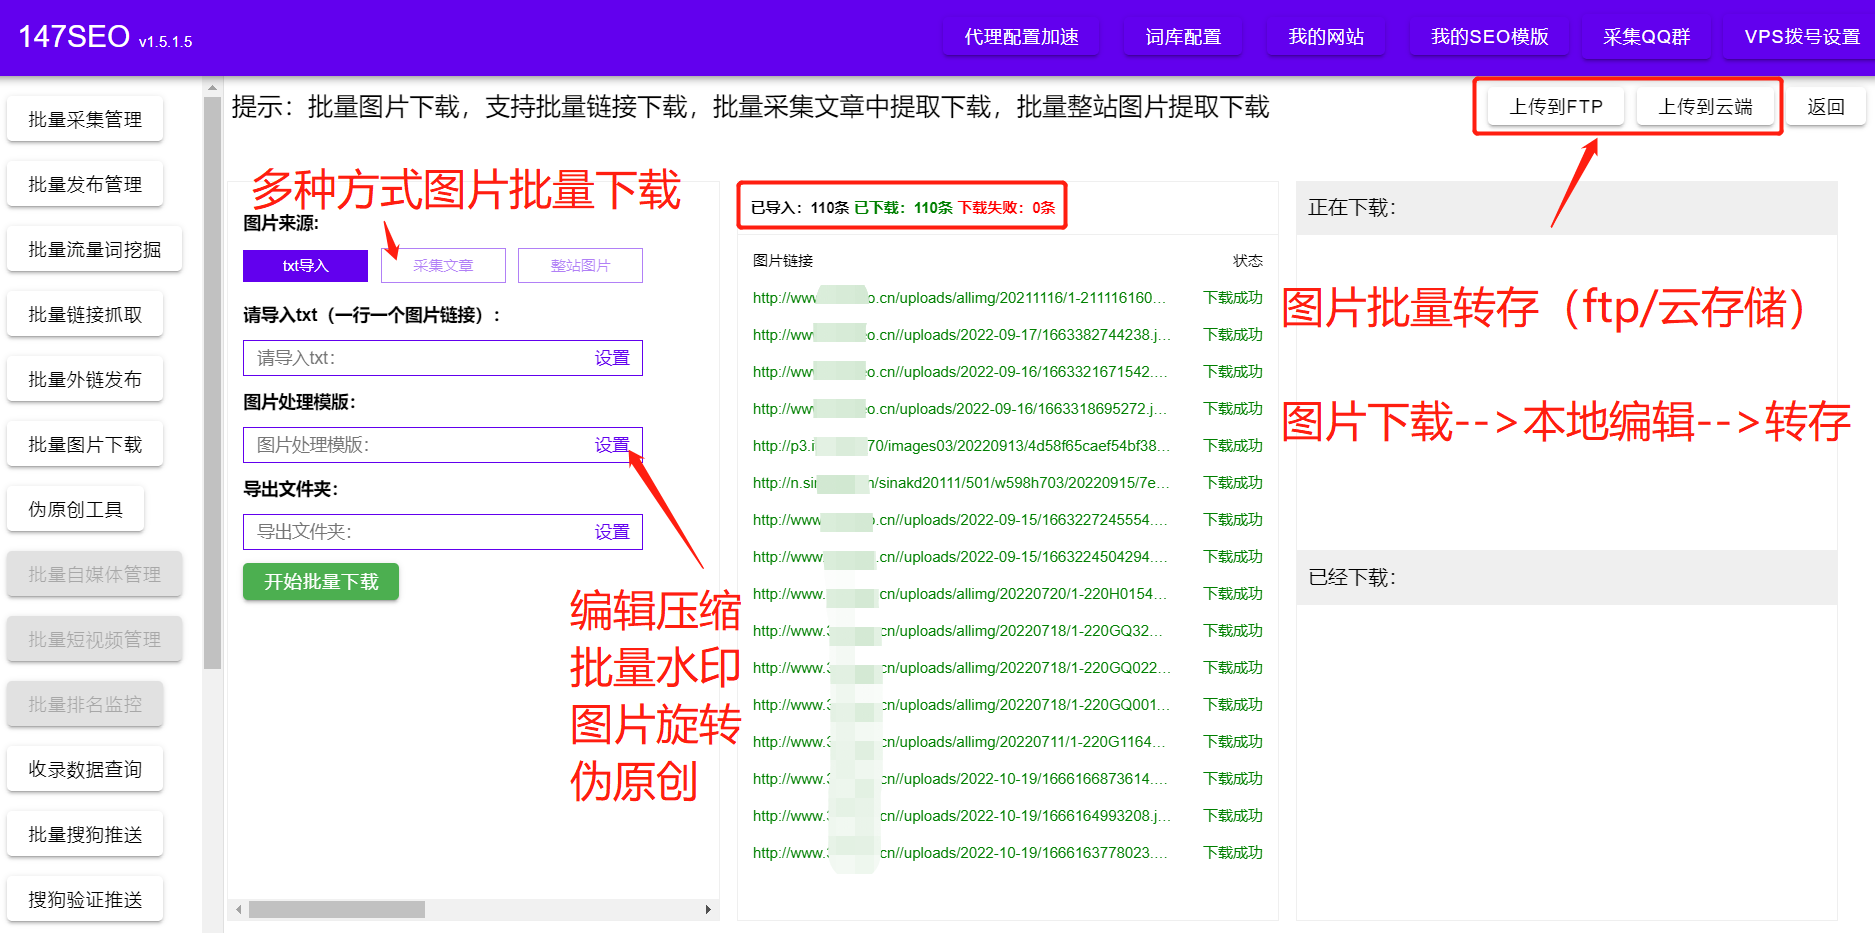Screen dimensions: 1875x933
Task: Click 设置 link in txt import field
Action: click(612, 358)
